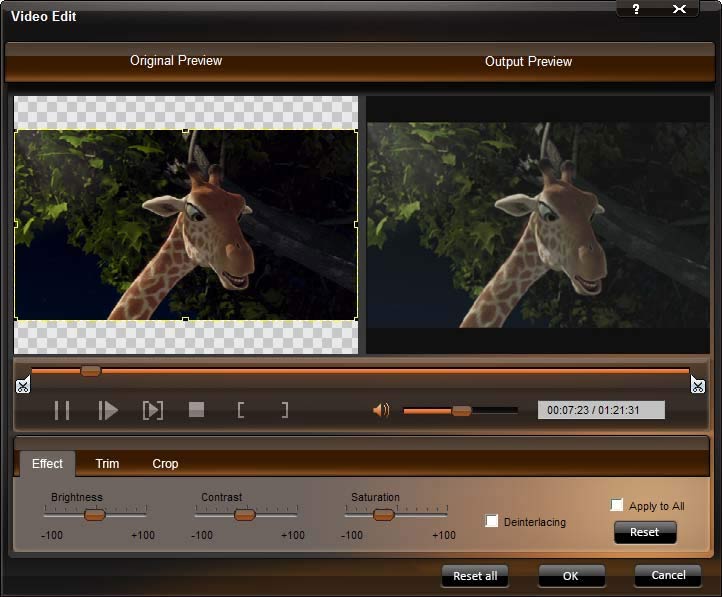Click the Original Preview video image
Screen dimensions: 723x597
point(186,225)
